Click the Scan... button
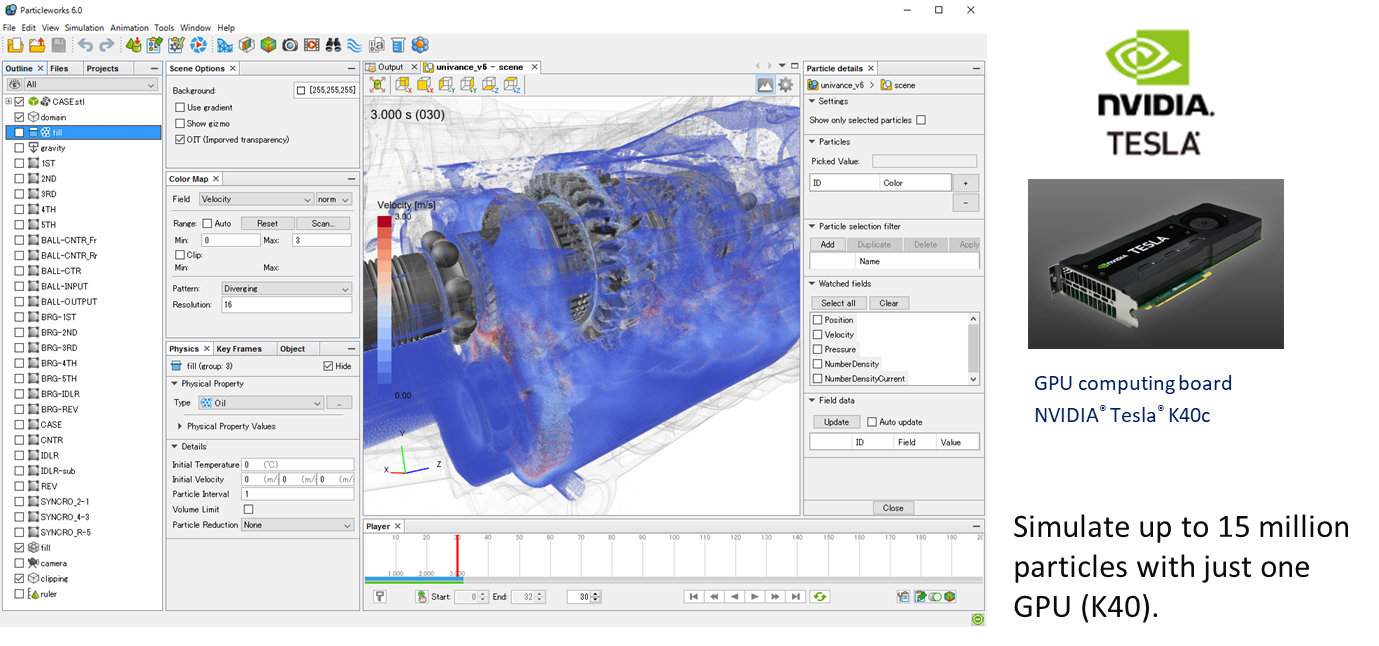 324,223
